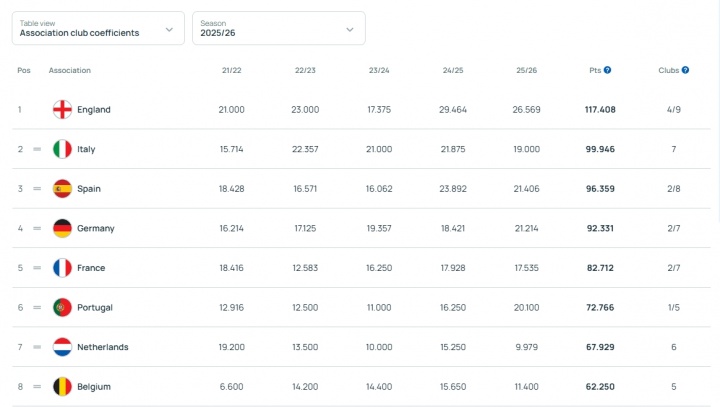
Task: Click the Germany flag icon
Action: pos(62,228)
